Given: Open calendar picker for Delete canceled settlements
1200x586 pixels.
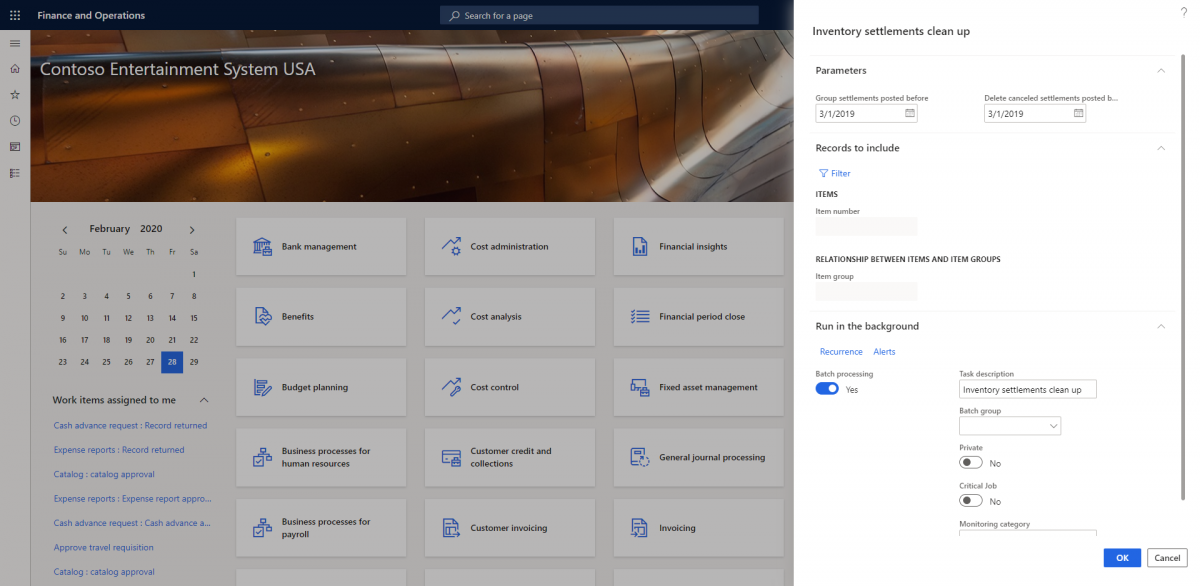Looking at the screenshot, I should point(1078,114).
